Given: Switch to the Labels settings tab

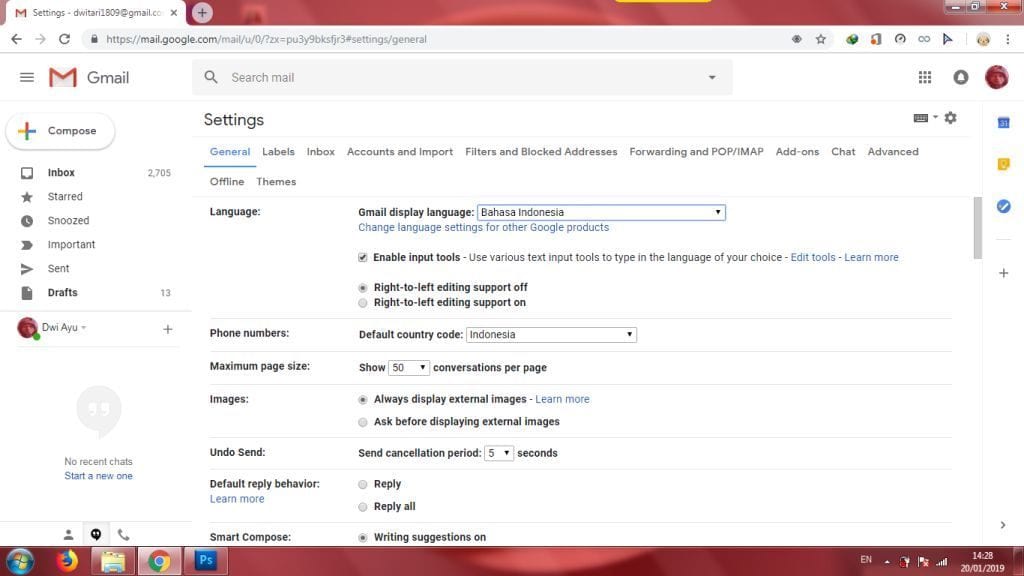Looking at the screenshot, I should pyautogui.click(x=278, y=152).
